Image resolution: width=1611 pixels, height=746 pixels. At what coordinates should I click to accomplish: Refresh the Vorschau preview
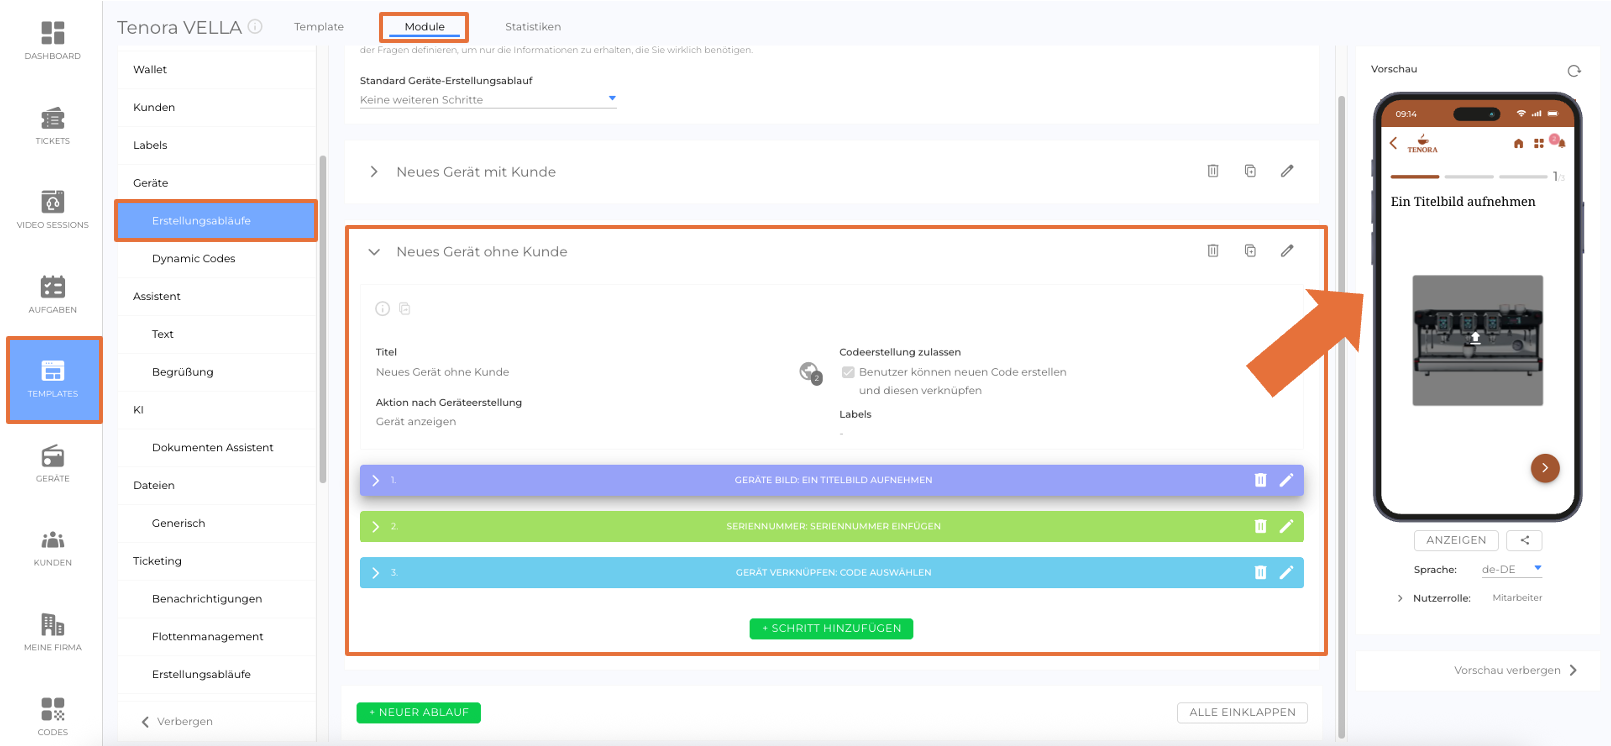pyautogui.click(x=1574, y=70)
